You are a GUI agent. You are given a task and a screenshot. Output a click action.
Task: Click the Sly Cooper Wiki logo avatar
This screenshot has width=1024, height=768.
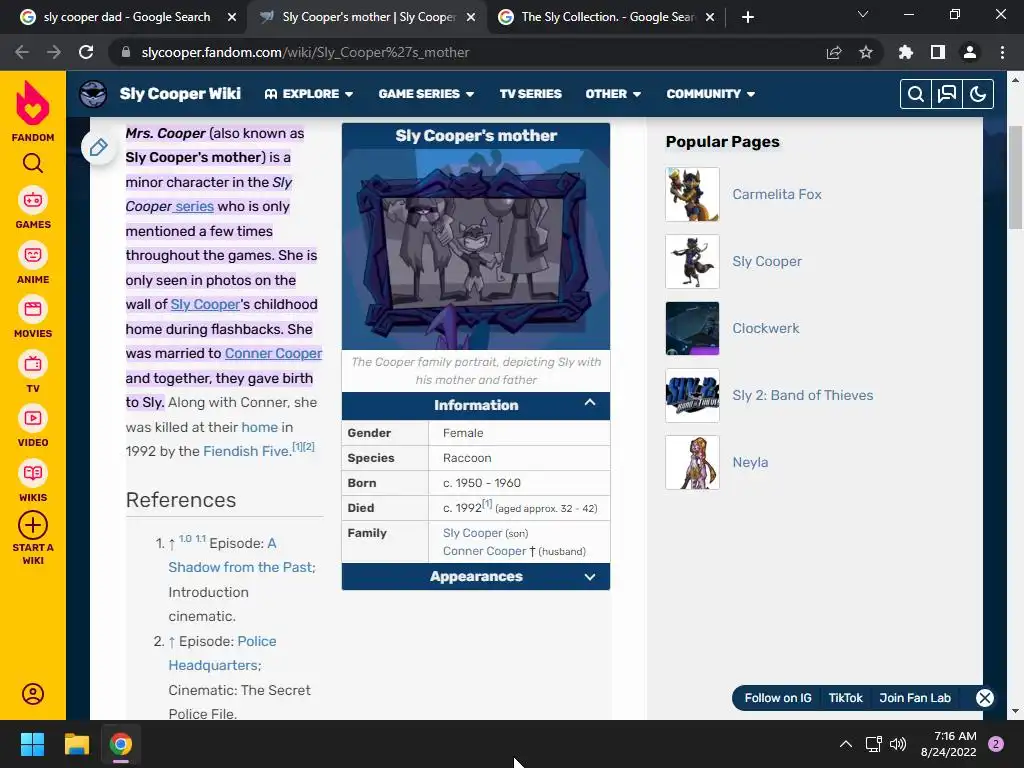93,94
